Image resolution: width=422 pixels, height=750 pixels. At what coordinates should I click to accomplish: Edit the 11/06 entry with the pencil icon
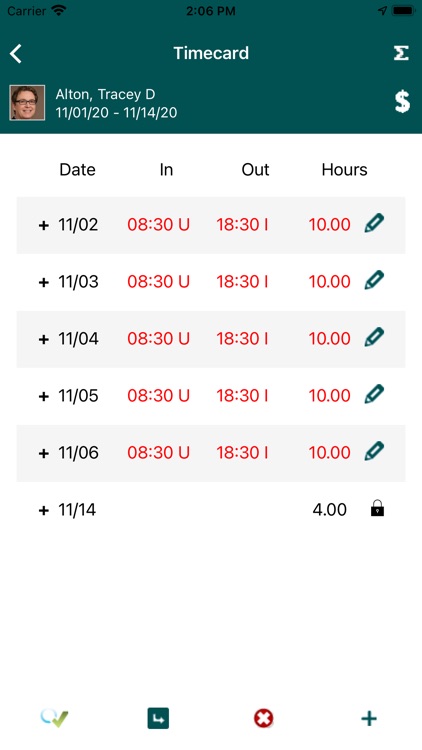374,452
